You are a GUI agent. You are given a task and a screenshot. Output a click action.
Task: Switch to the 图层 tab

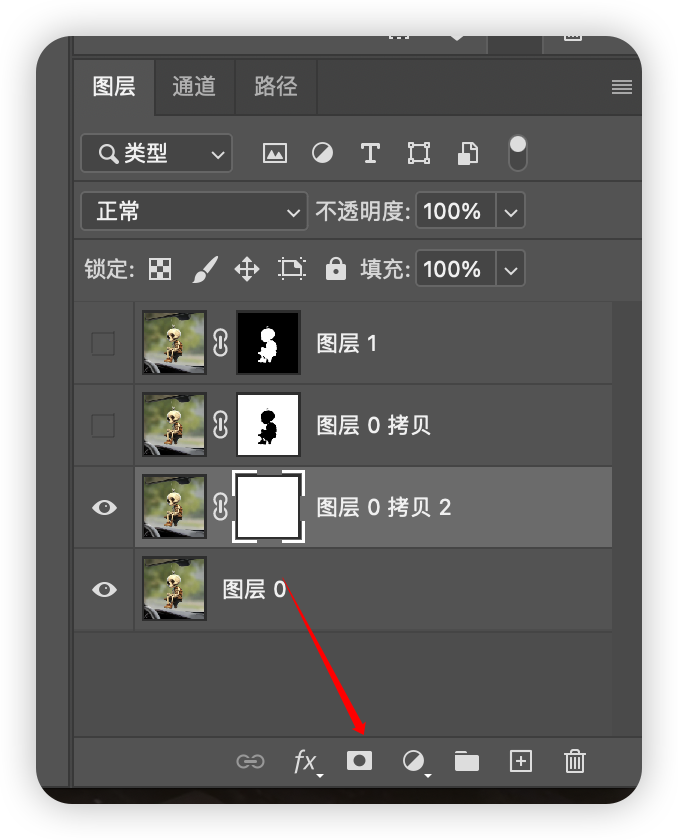tap(114, 87)
